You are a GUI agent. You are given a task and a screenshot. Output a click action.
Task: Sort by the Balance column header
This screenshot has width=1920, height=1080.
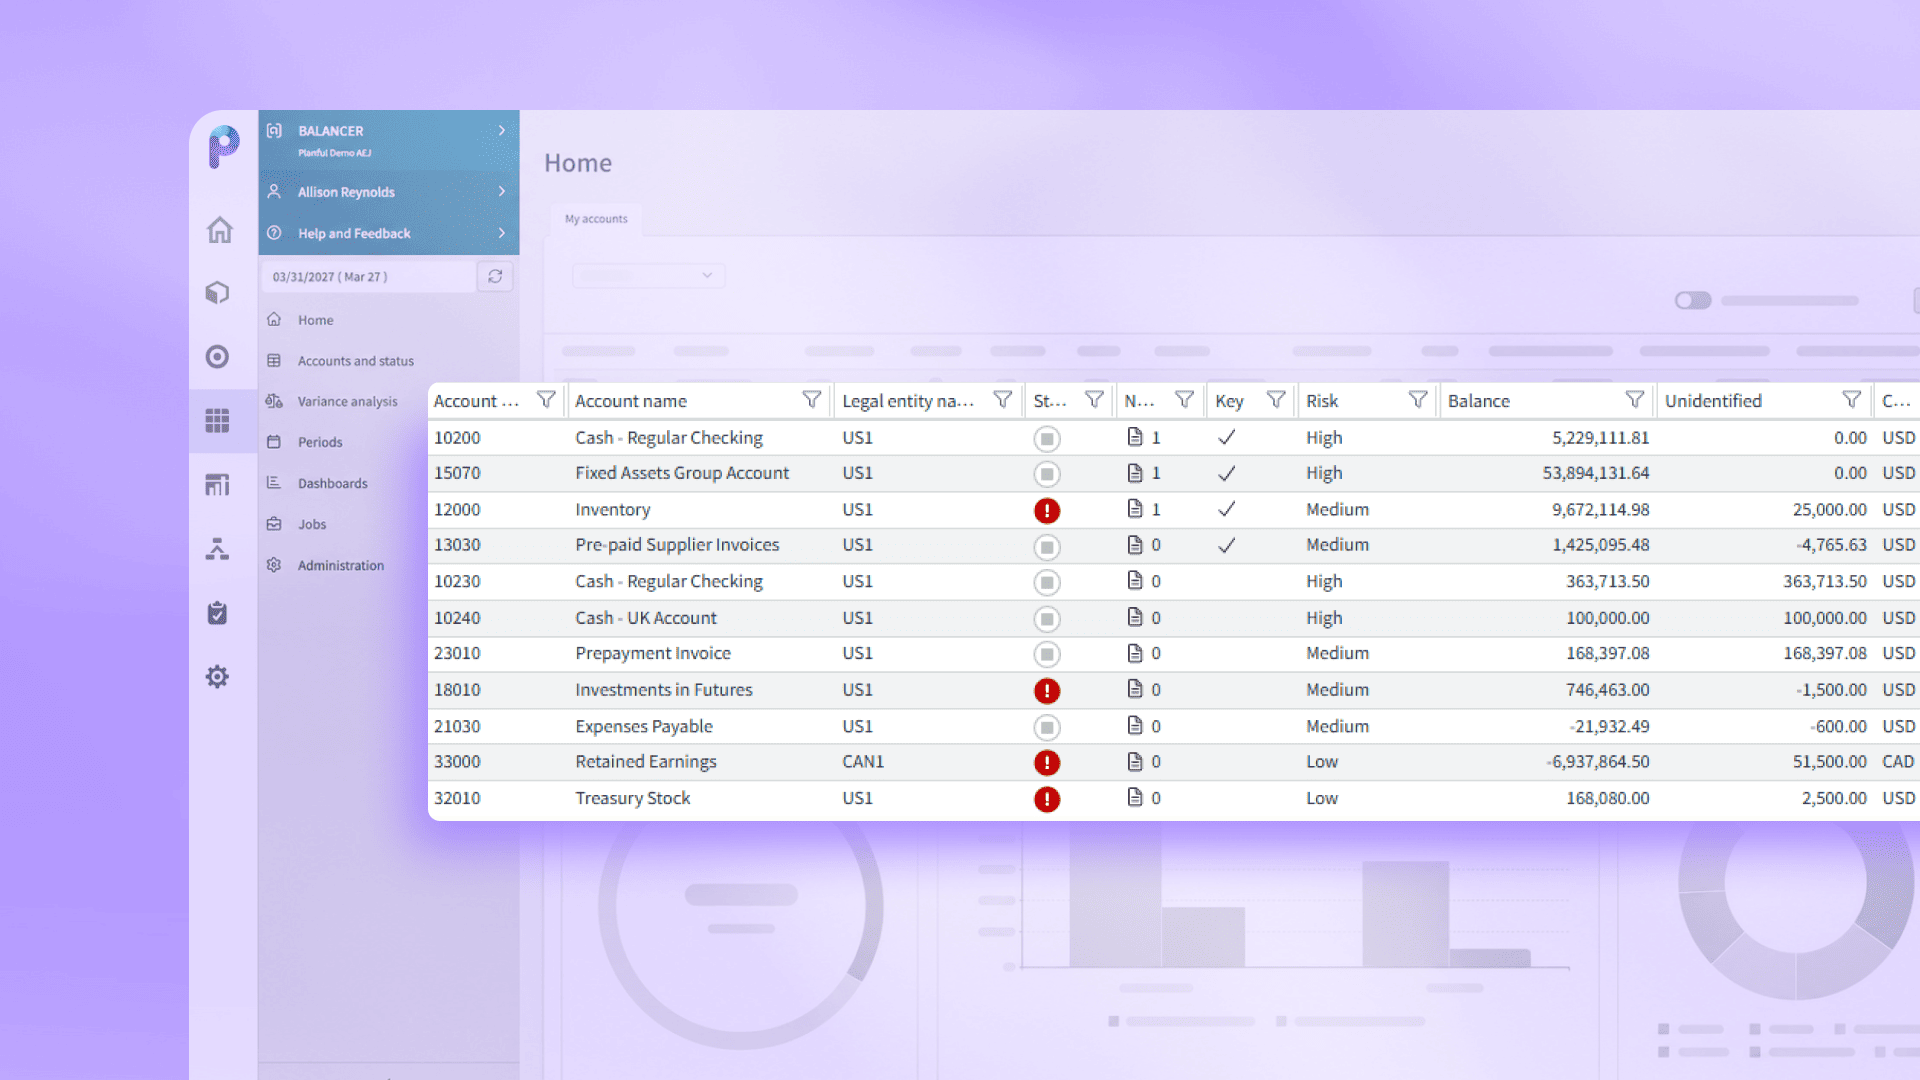(x=1479, y=401)
